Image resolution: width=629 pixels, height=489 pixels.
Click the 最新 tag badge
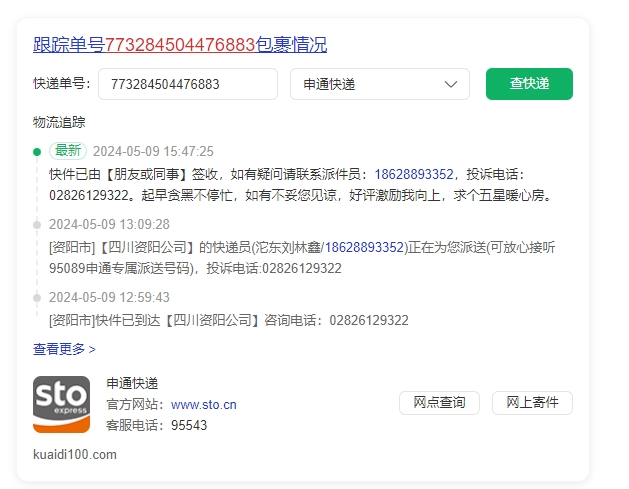pos(68,151)
